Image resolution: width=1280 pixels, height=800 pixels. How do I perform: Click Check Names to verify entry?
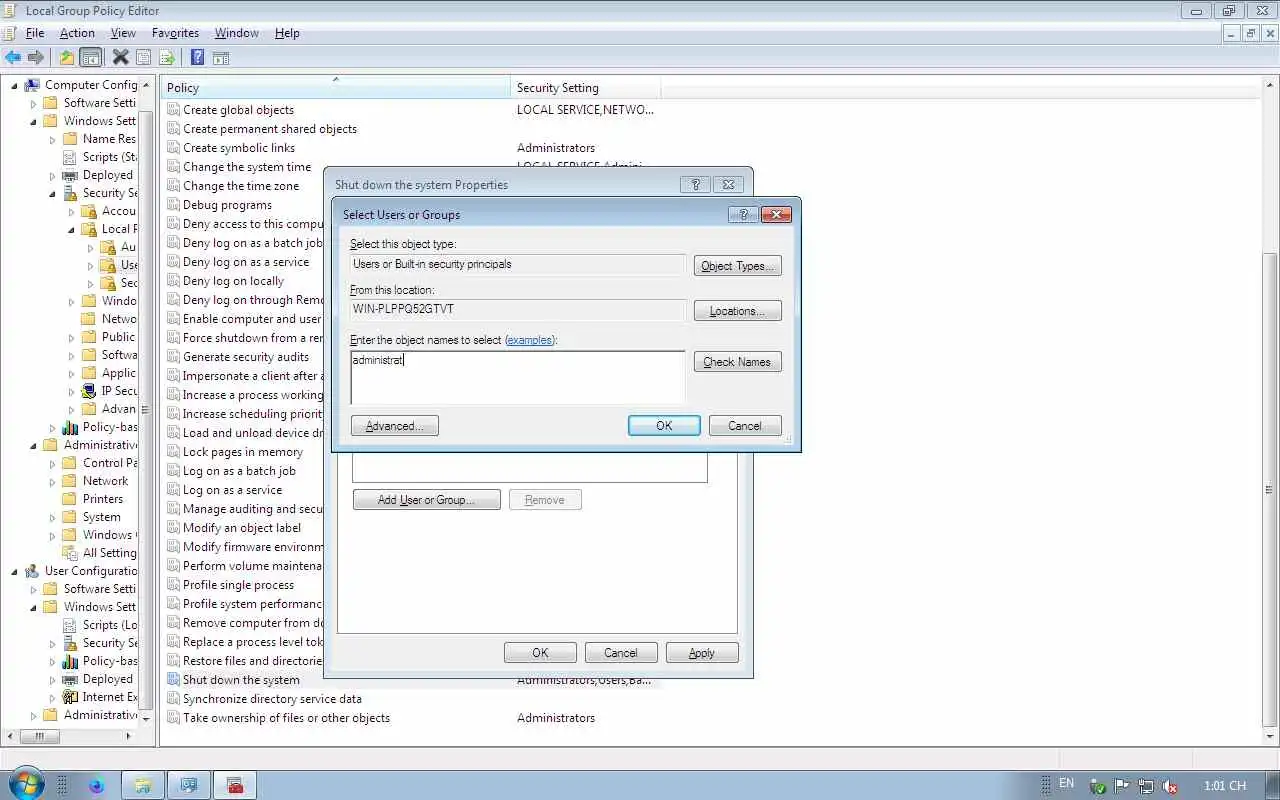(738, 362)
